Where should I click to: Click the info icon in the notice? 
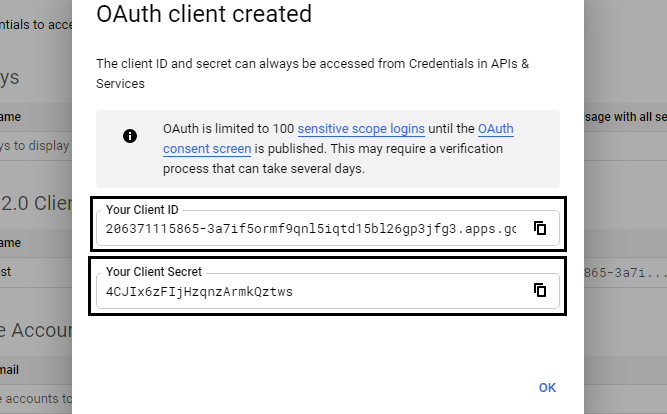tap(130, 136)
